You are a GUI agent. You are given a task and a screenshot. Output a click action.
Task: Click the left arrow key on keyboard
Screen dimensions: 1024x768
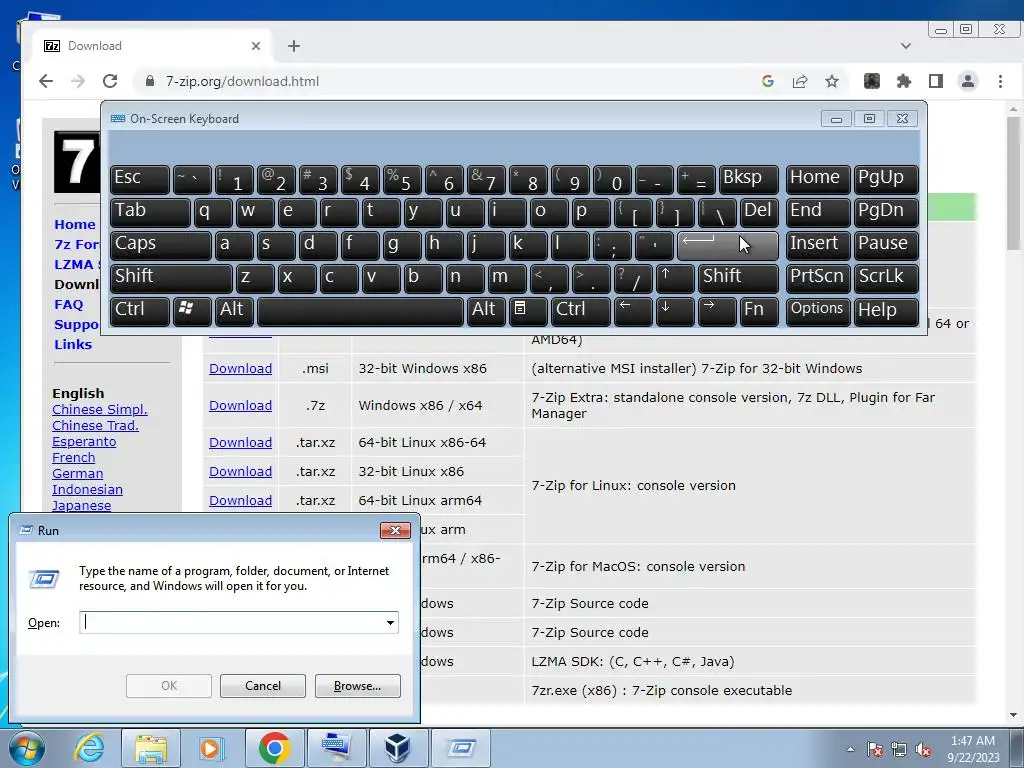tap(633, 310)
